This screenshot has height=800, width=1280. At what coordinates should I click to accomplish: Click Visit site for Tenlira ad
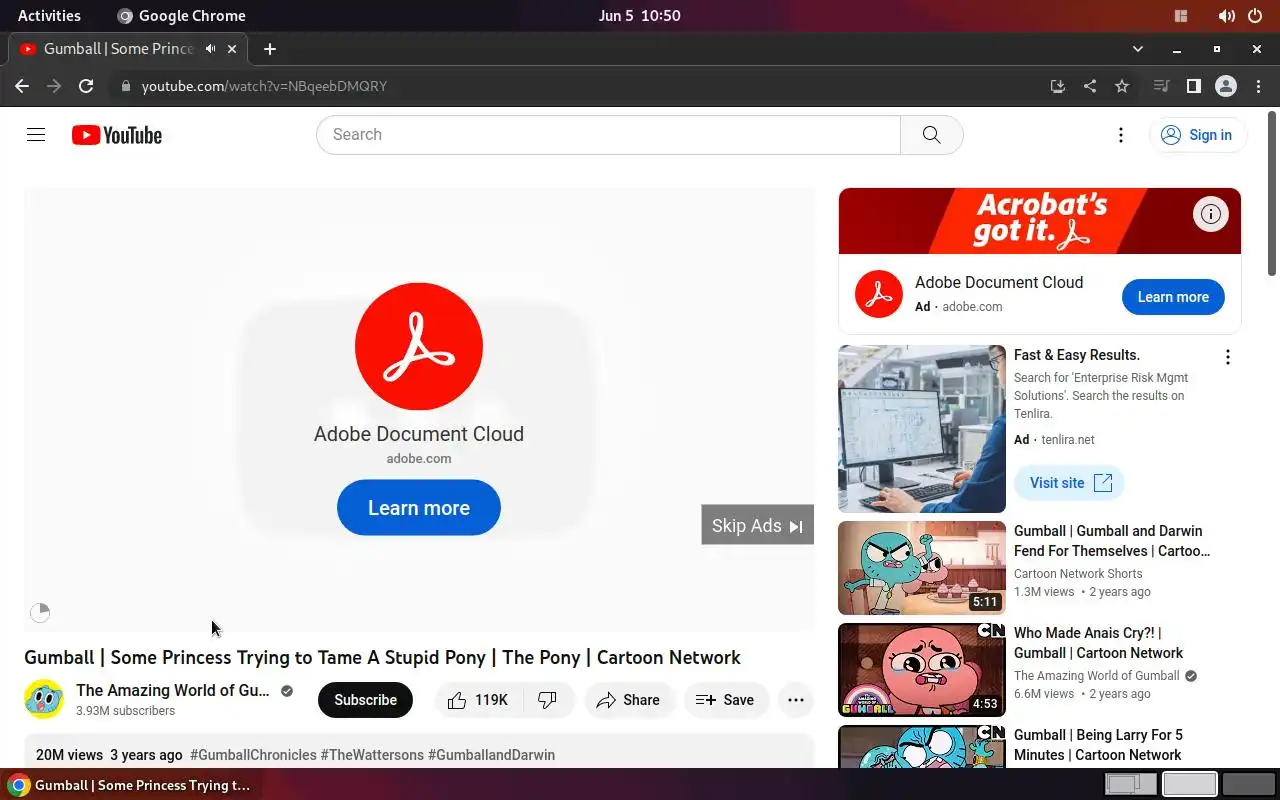click(x=1069, y=483)
